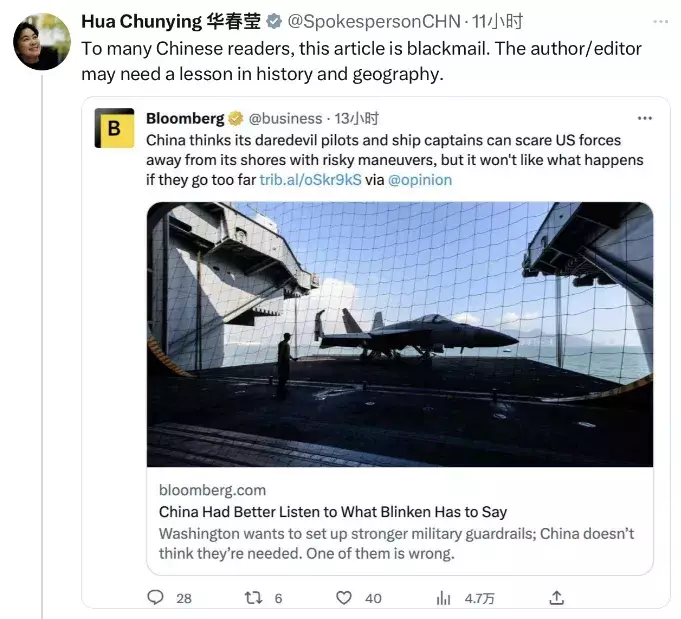Click the share upload icon

[557, 597]
